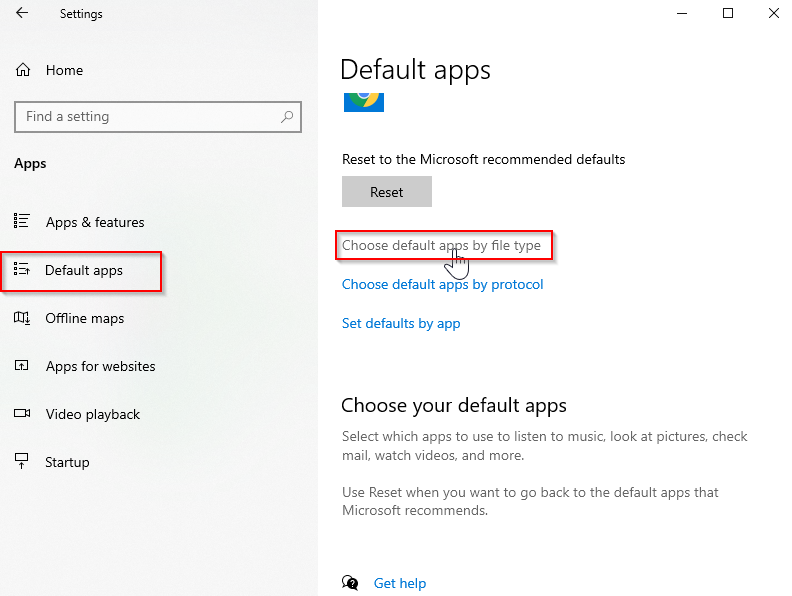Click the search magnifier icon
792x596 pixels.
[286, 117]
